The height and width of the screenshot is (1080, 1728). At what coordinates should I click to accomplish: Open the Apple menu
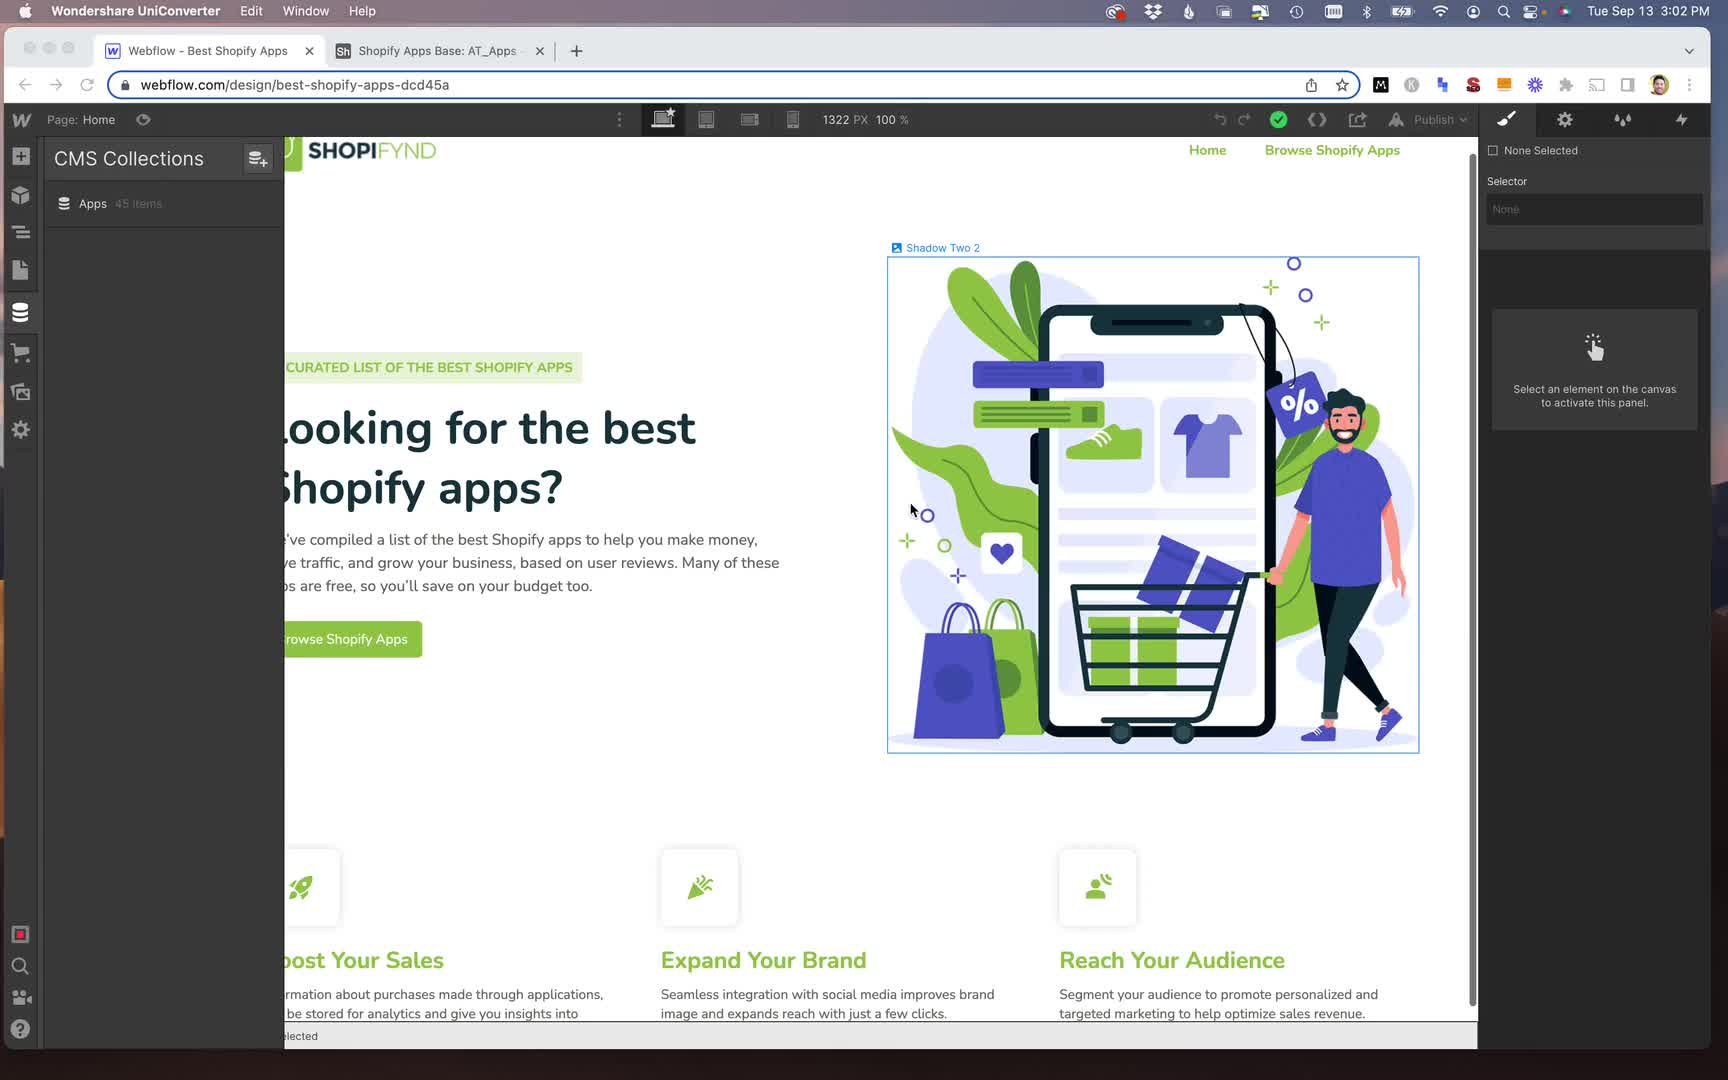click(25, 11)
